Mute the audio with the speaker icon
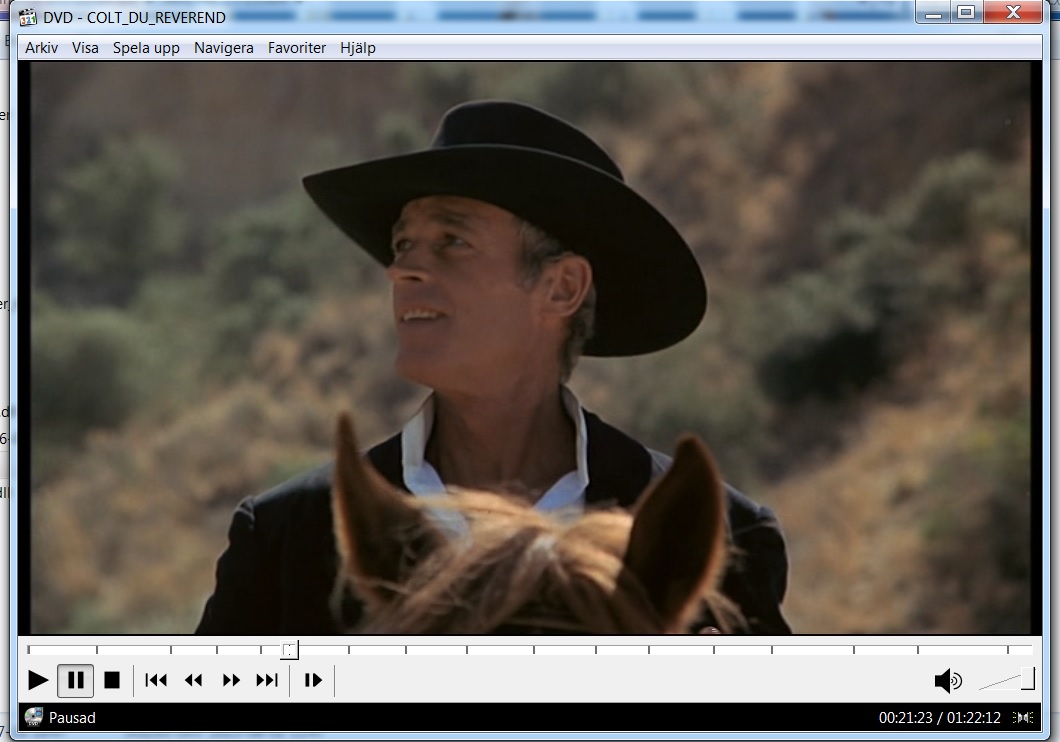The width and height of the screenshot is (1060, 742). [947, 681]
